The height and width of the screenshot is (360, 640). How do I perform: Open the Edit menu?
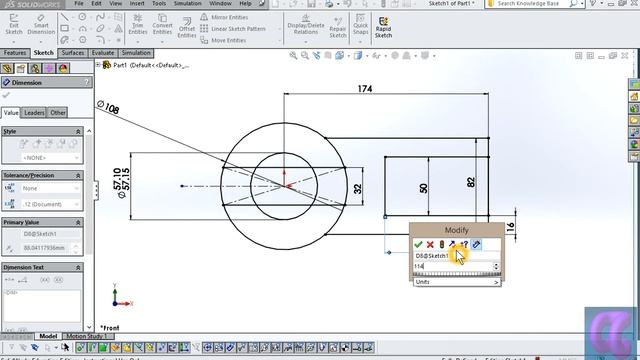pos(96,3)
